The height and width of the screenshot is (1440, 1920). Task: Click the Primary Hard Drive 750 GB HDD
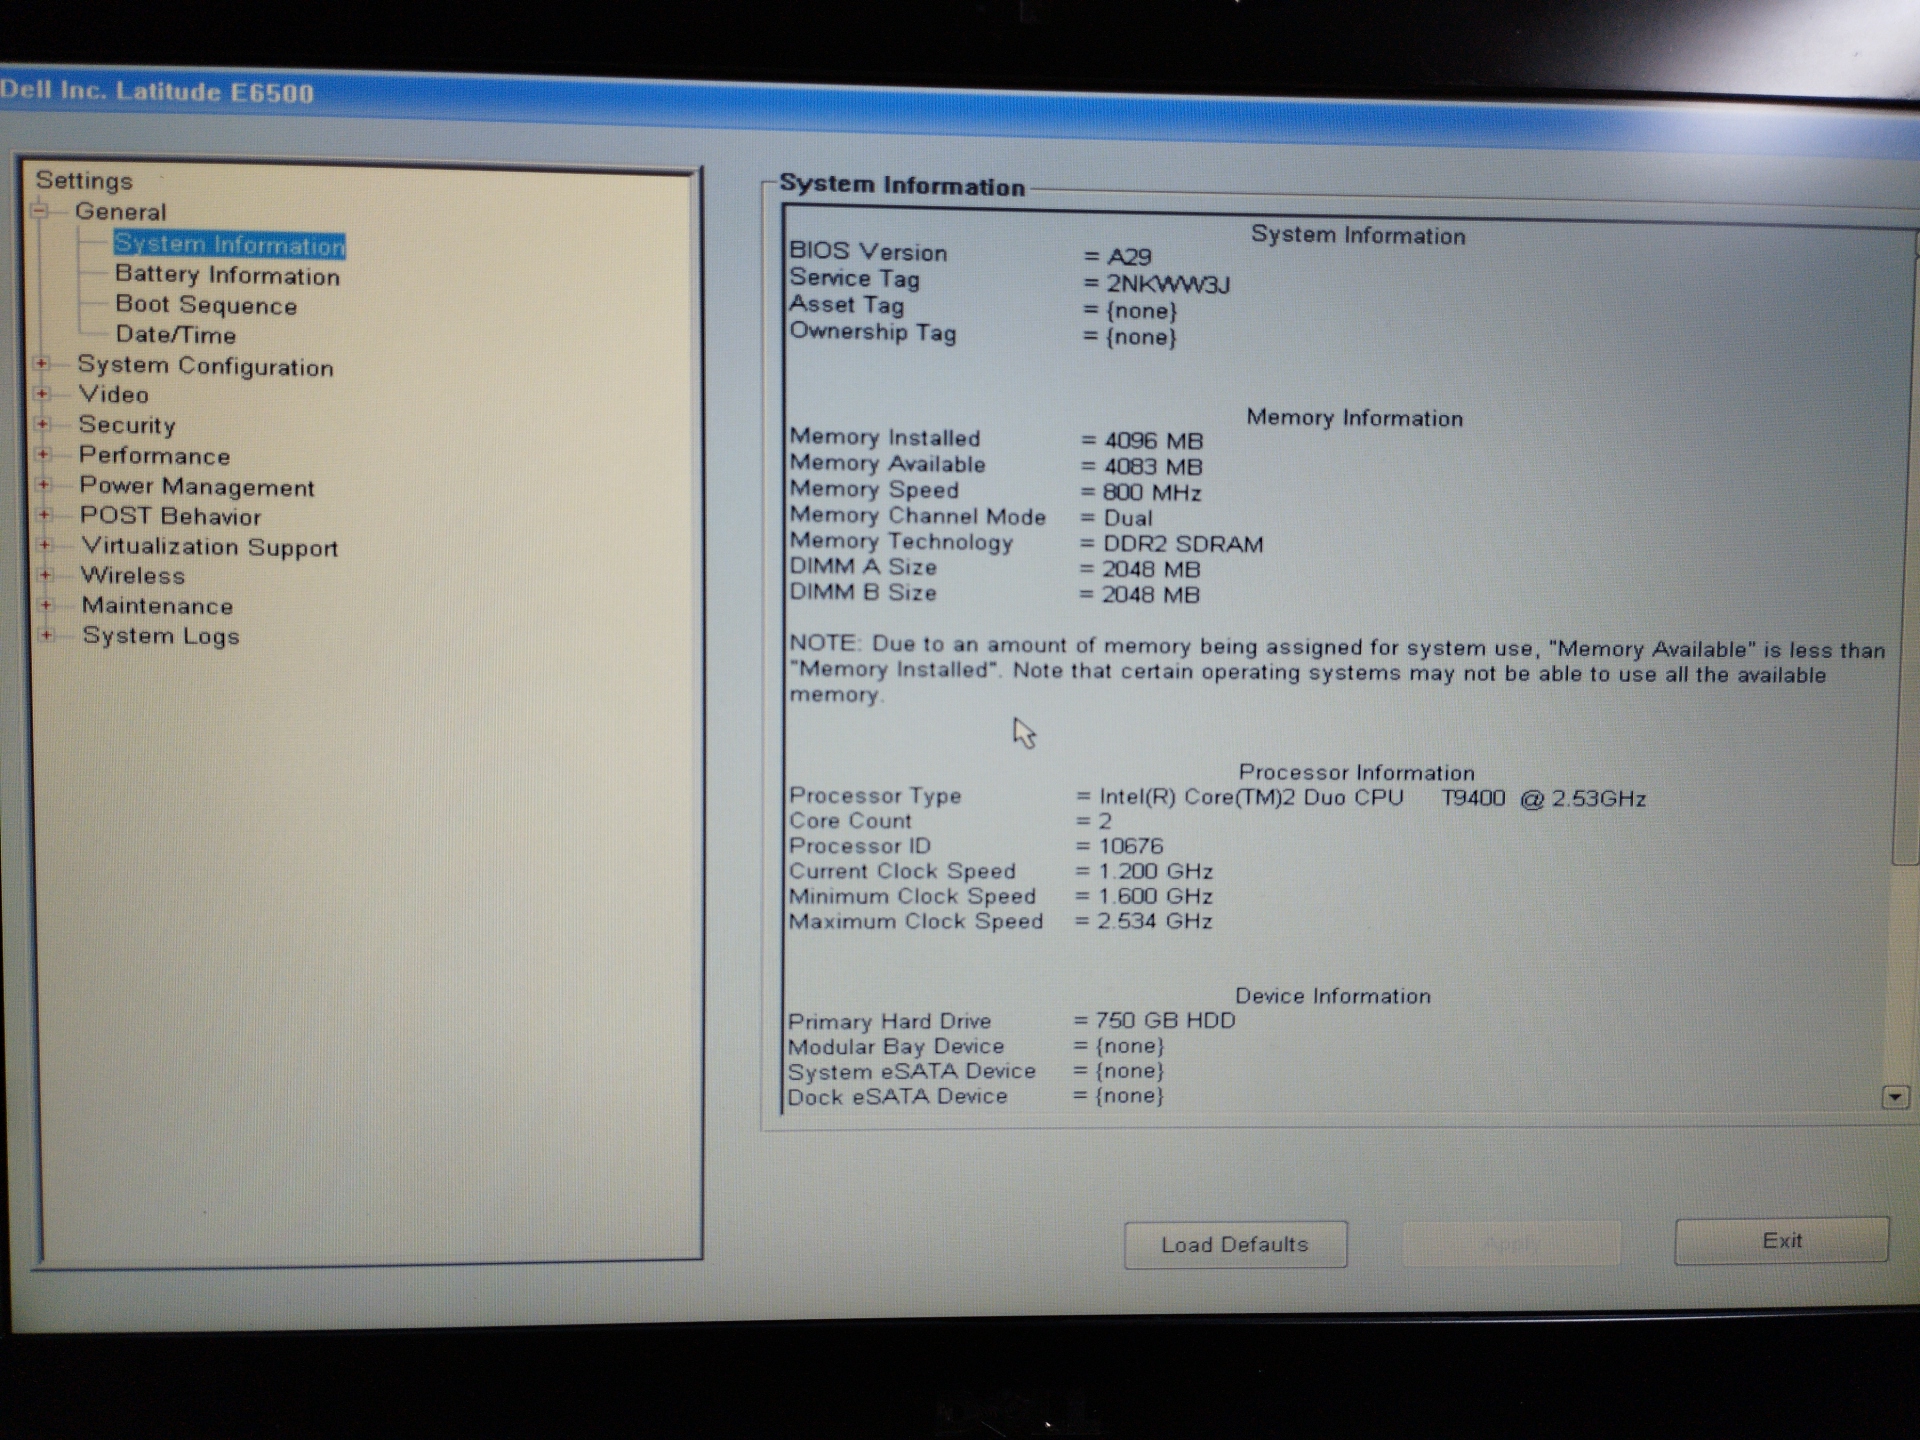(1165, 1020)
